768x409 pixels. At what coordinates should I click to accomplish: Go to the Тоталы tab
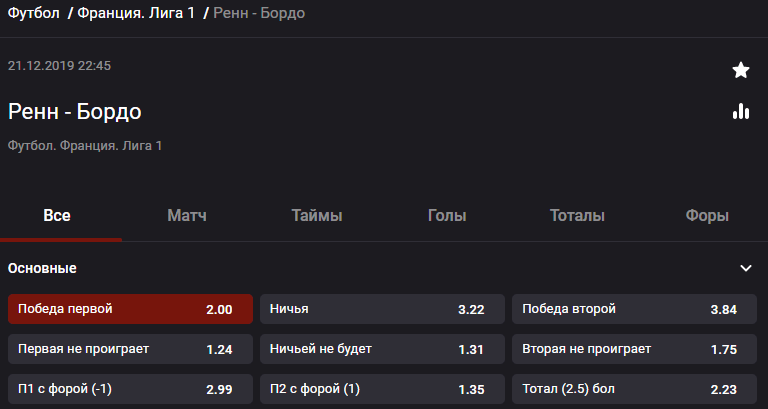577,216
